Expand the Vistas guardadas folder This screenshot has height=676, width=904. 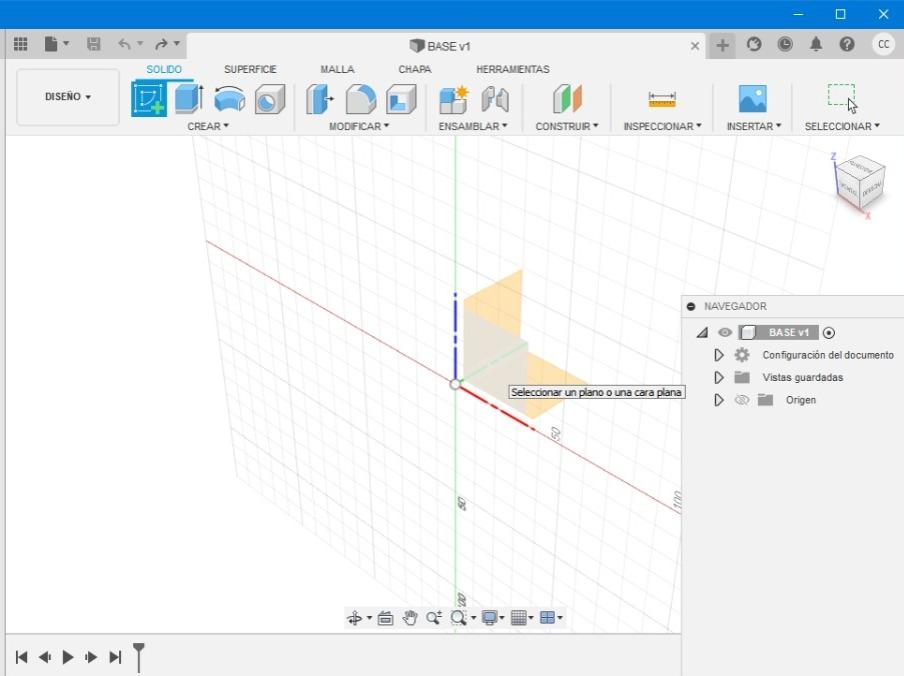pyautogui.click(x=718, y=377)
